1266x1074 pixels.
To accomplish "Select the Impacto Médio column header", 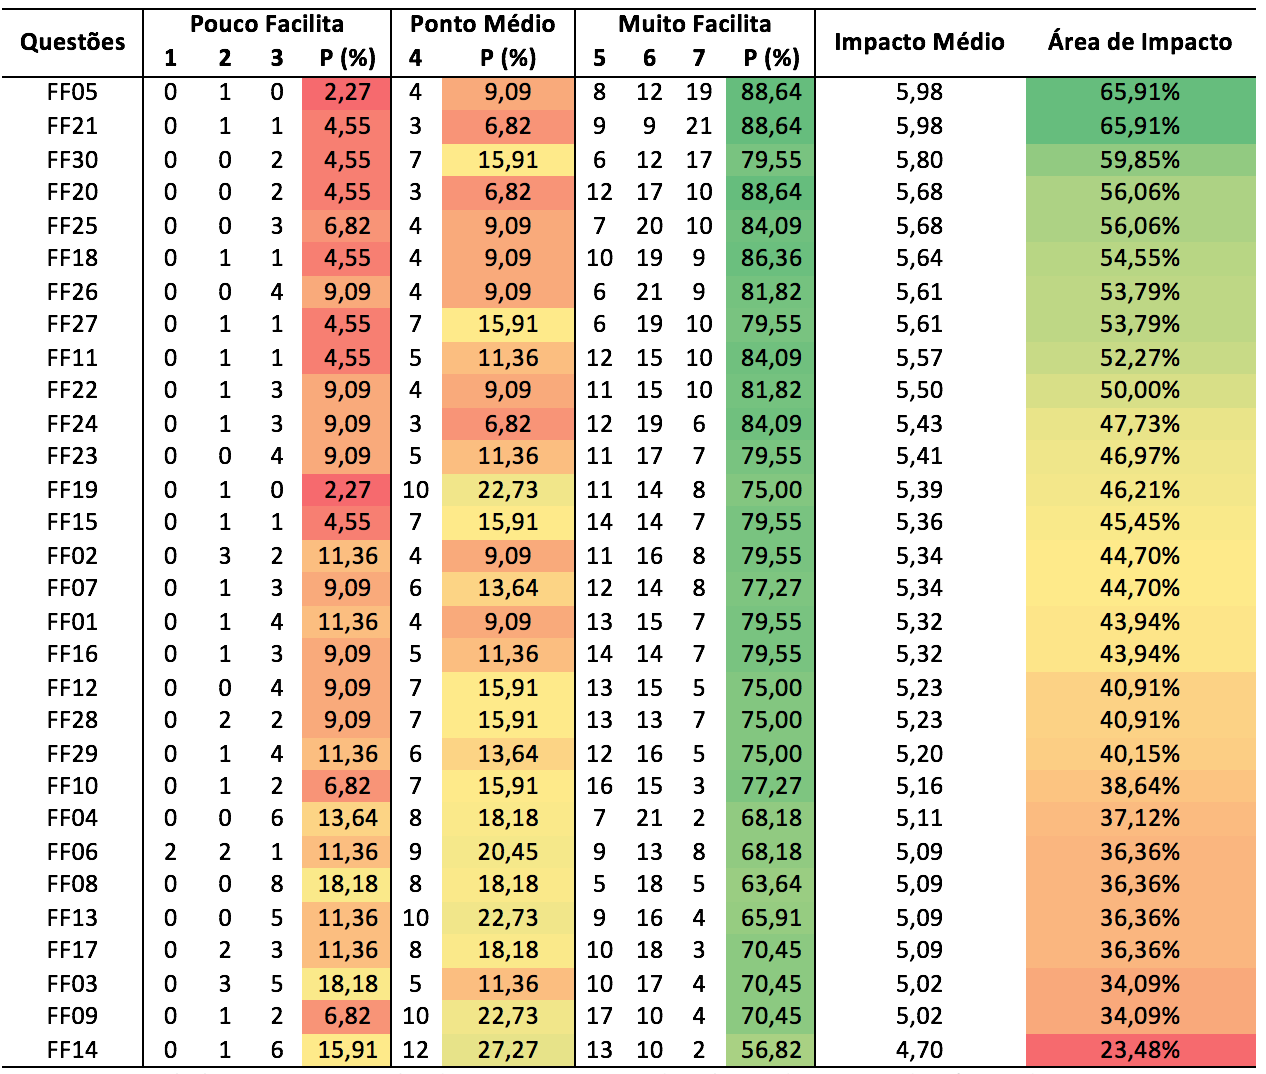I will [919, 42].
